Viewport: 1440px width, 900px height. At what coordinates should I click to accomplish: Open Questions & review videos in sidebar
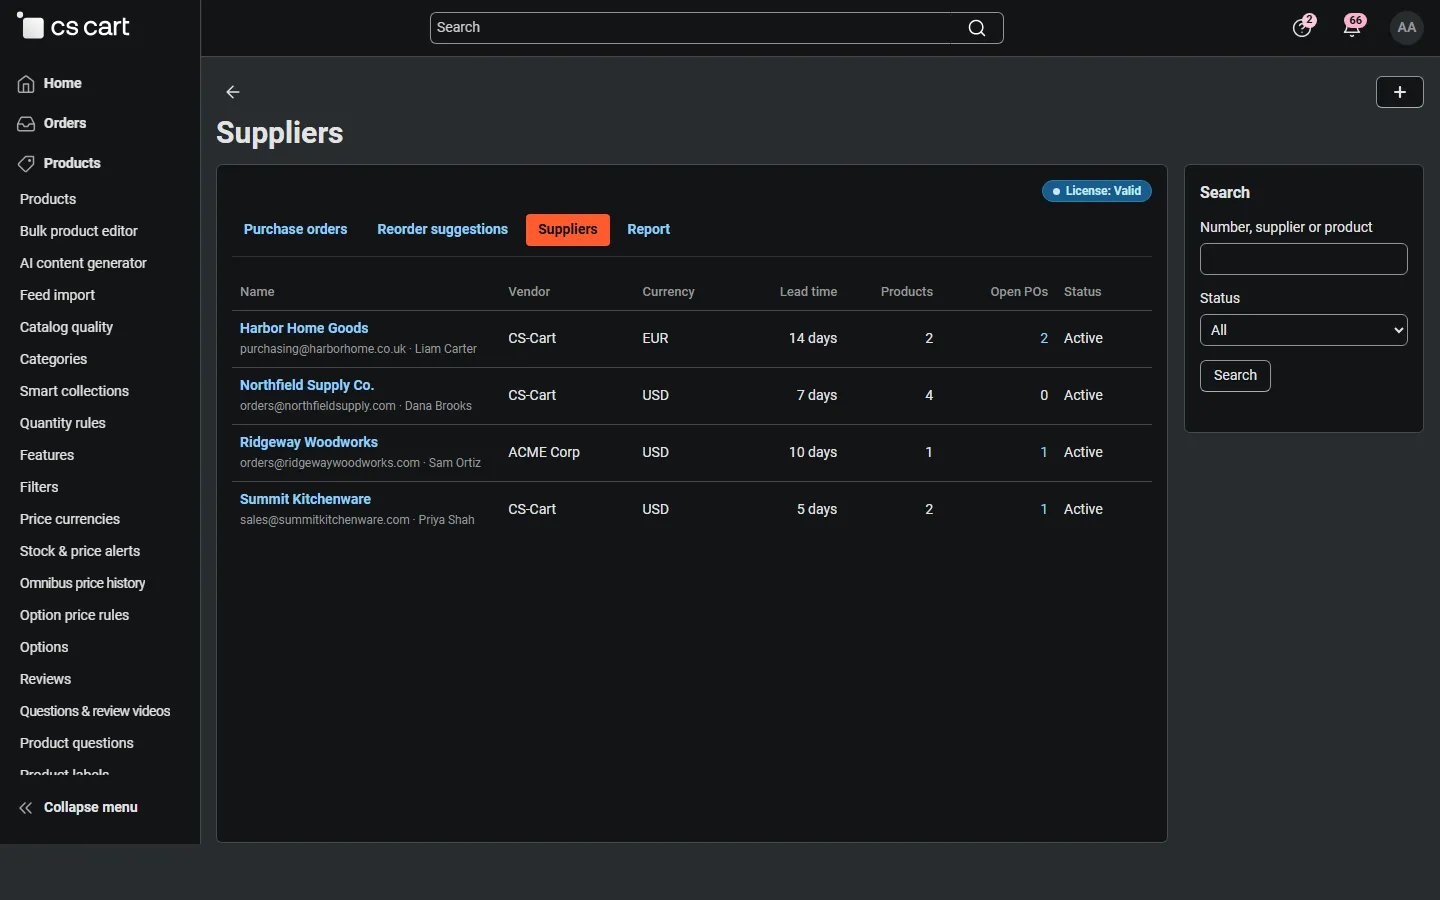coord(95,711)
